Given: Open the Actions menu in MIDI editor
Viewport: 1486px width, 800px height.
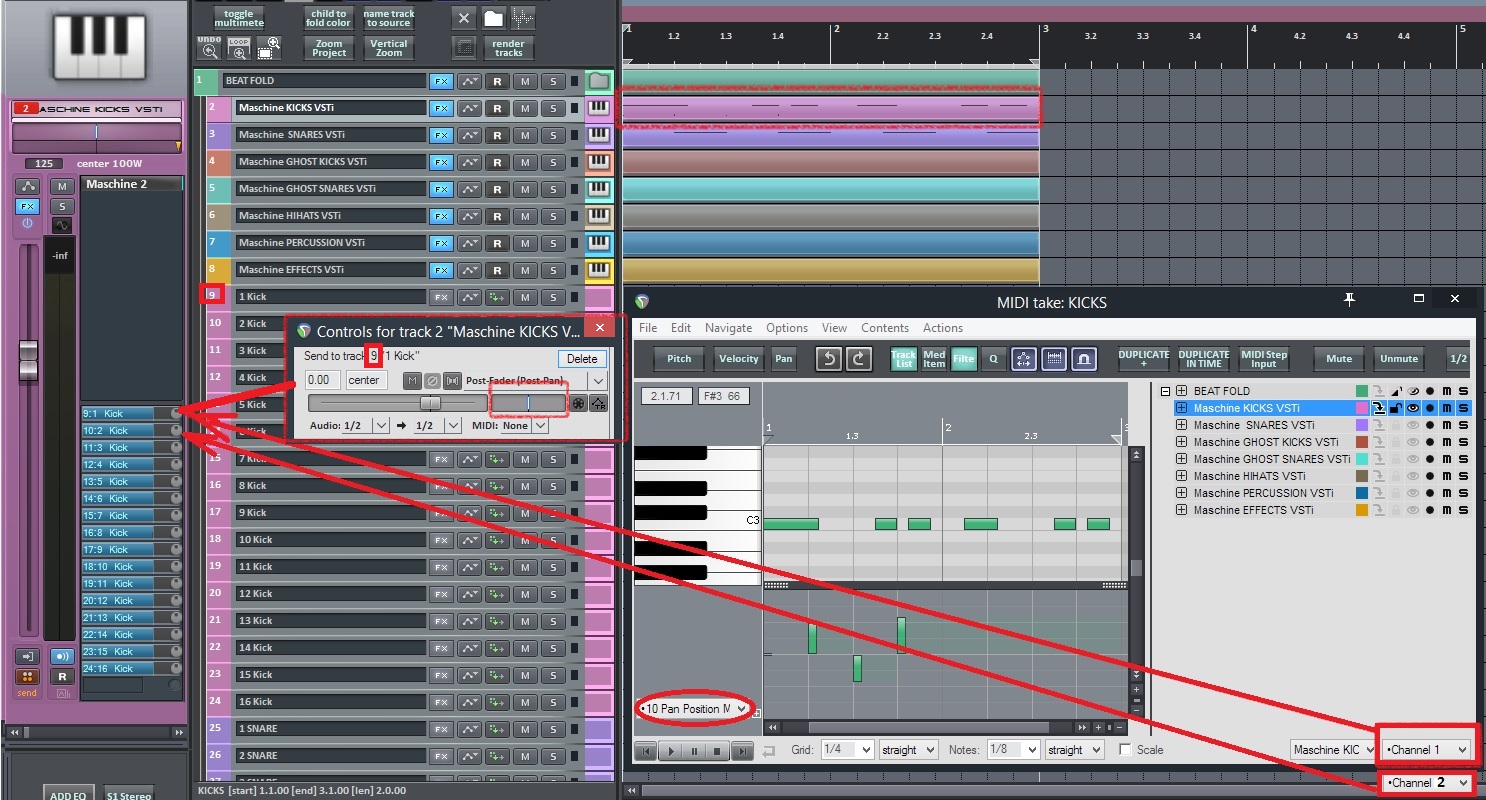Looking at the screenshot, I should (943, 328).
